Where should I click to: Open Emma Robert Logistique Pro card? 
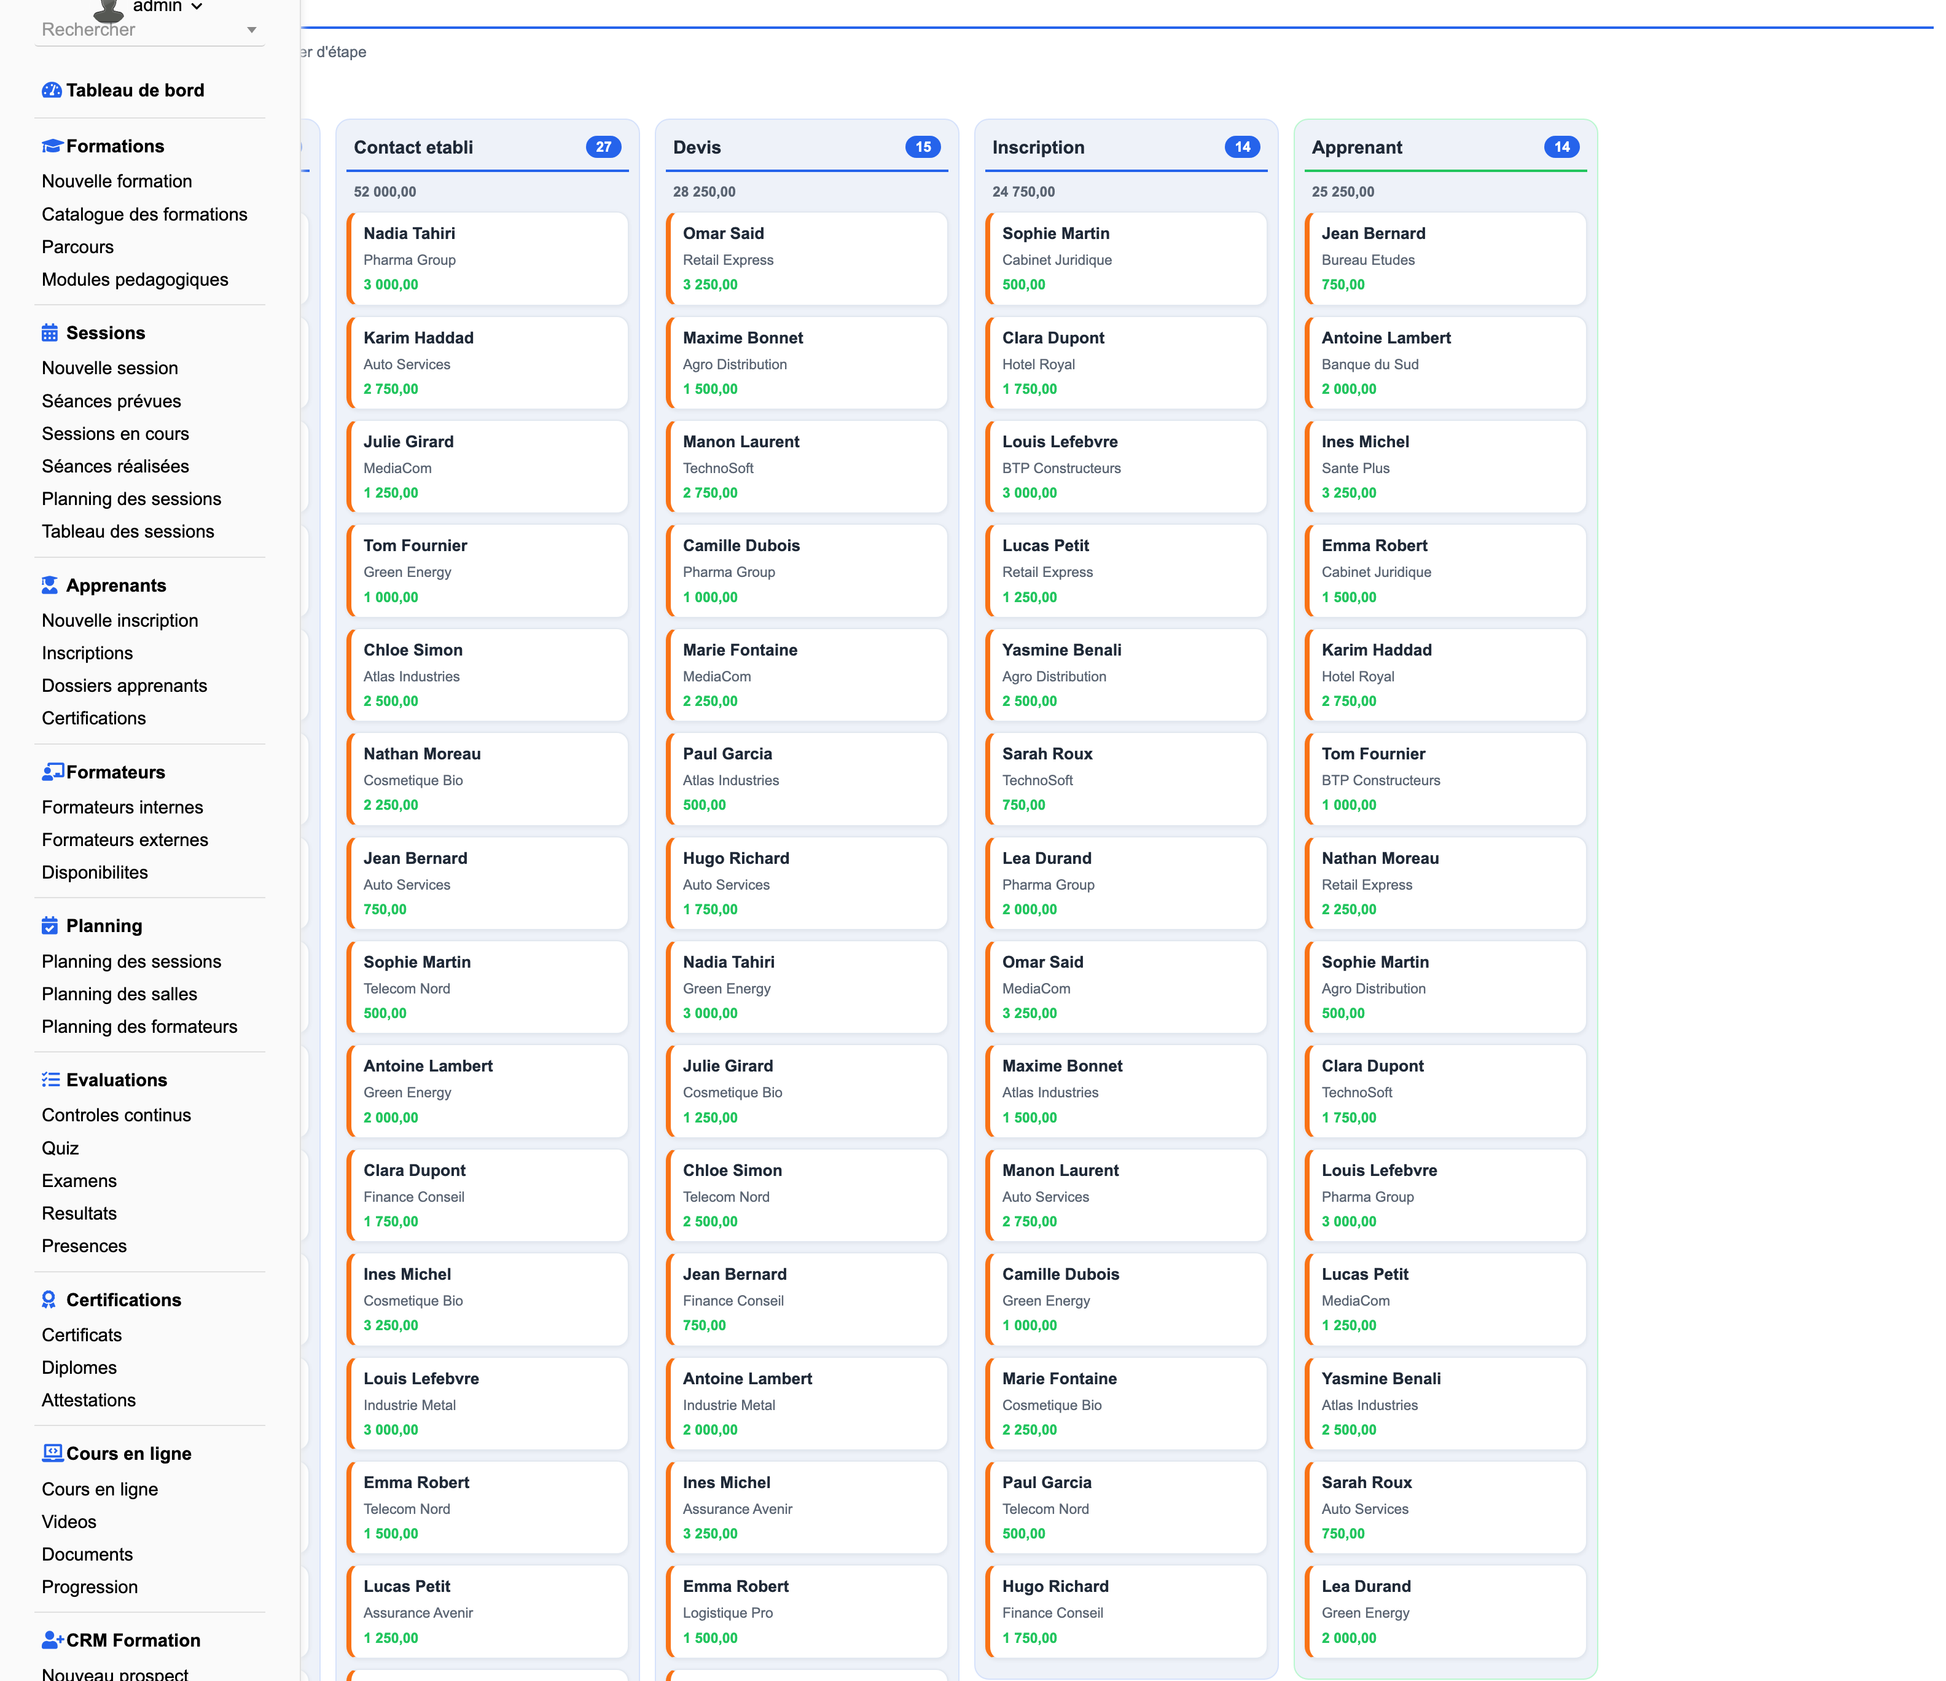(x=806, y=1612)
